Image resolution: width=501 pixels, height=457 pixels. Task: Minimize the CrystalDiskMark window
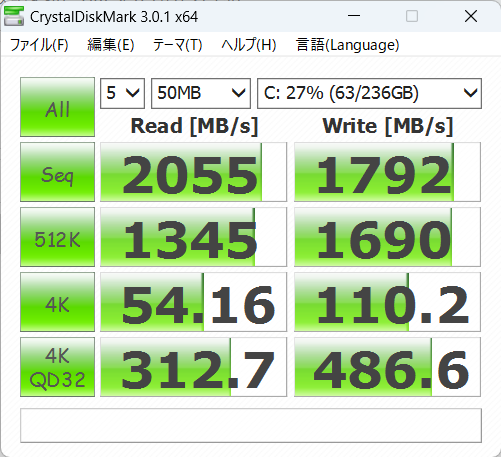tap(354, 16)
